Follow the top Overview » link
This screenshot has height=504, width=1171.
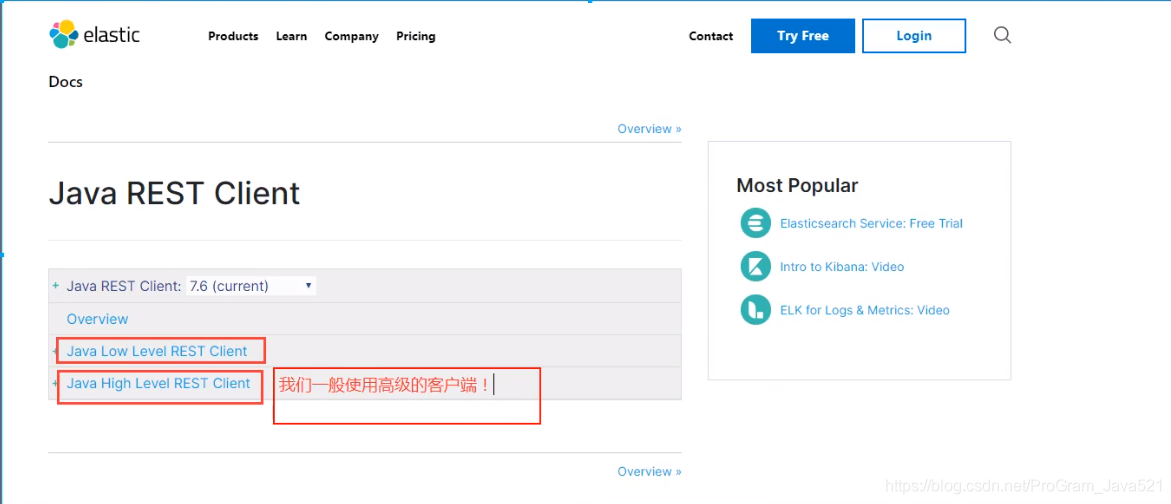pyautogui.click(x=649, y=128)
